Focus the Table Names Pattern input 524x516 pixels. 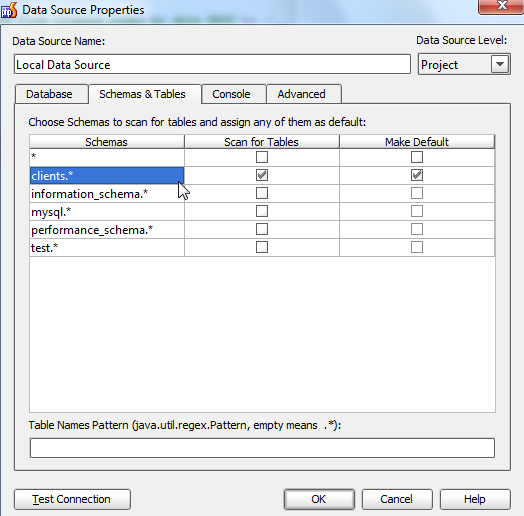pyautogui.click(x=262, y=448)
